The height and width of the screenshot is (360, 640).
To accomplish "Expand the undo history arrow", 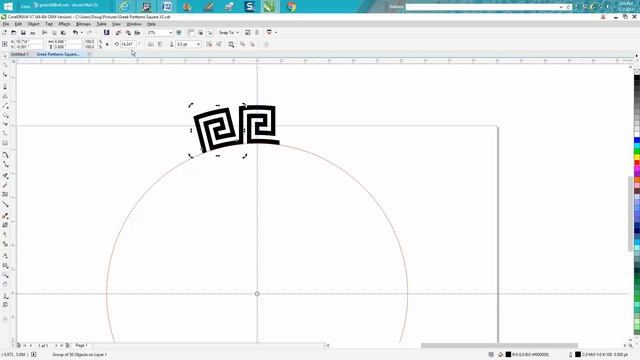I will pyautogui.click(x=82, y=33).
